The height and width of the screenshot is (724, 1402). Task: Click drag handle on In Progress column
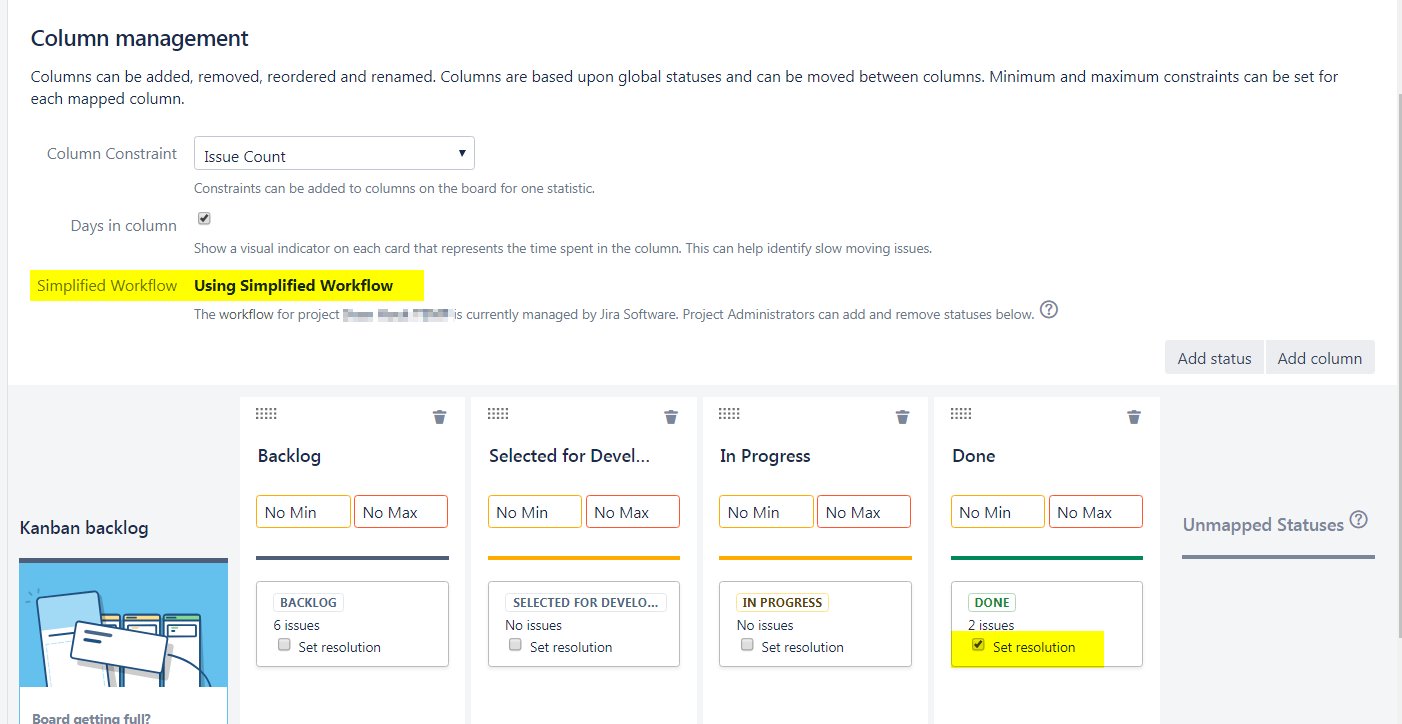pos(730,414)
